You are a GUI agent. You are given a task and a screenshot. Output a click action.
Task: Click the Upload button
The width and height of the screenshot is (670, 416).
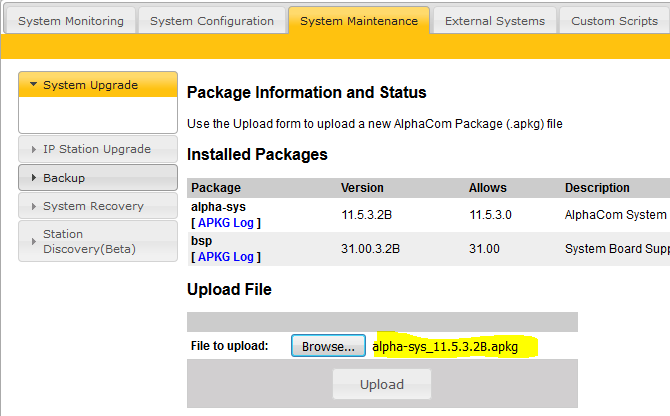pos(381,384)
